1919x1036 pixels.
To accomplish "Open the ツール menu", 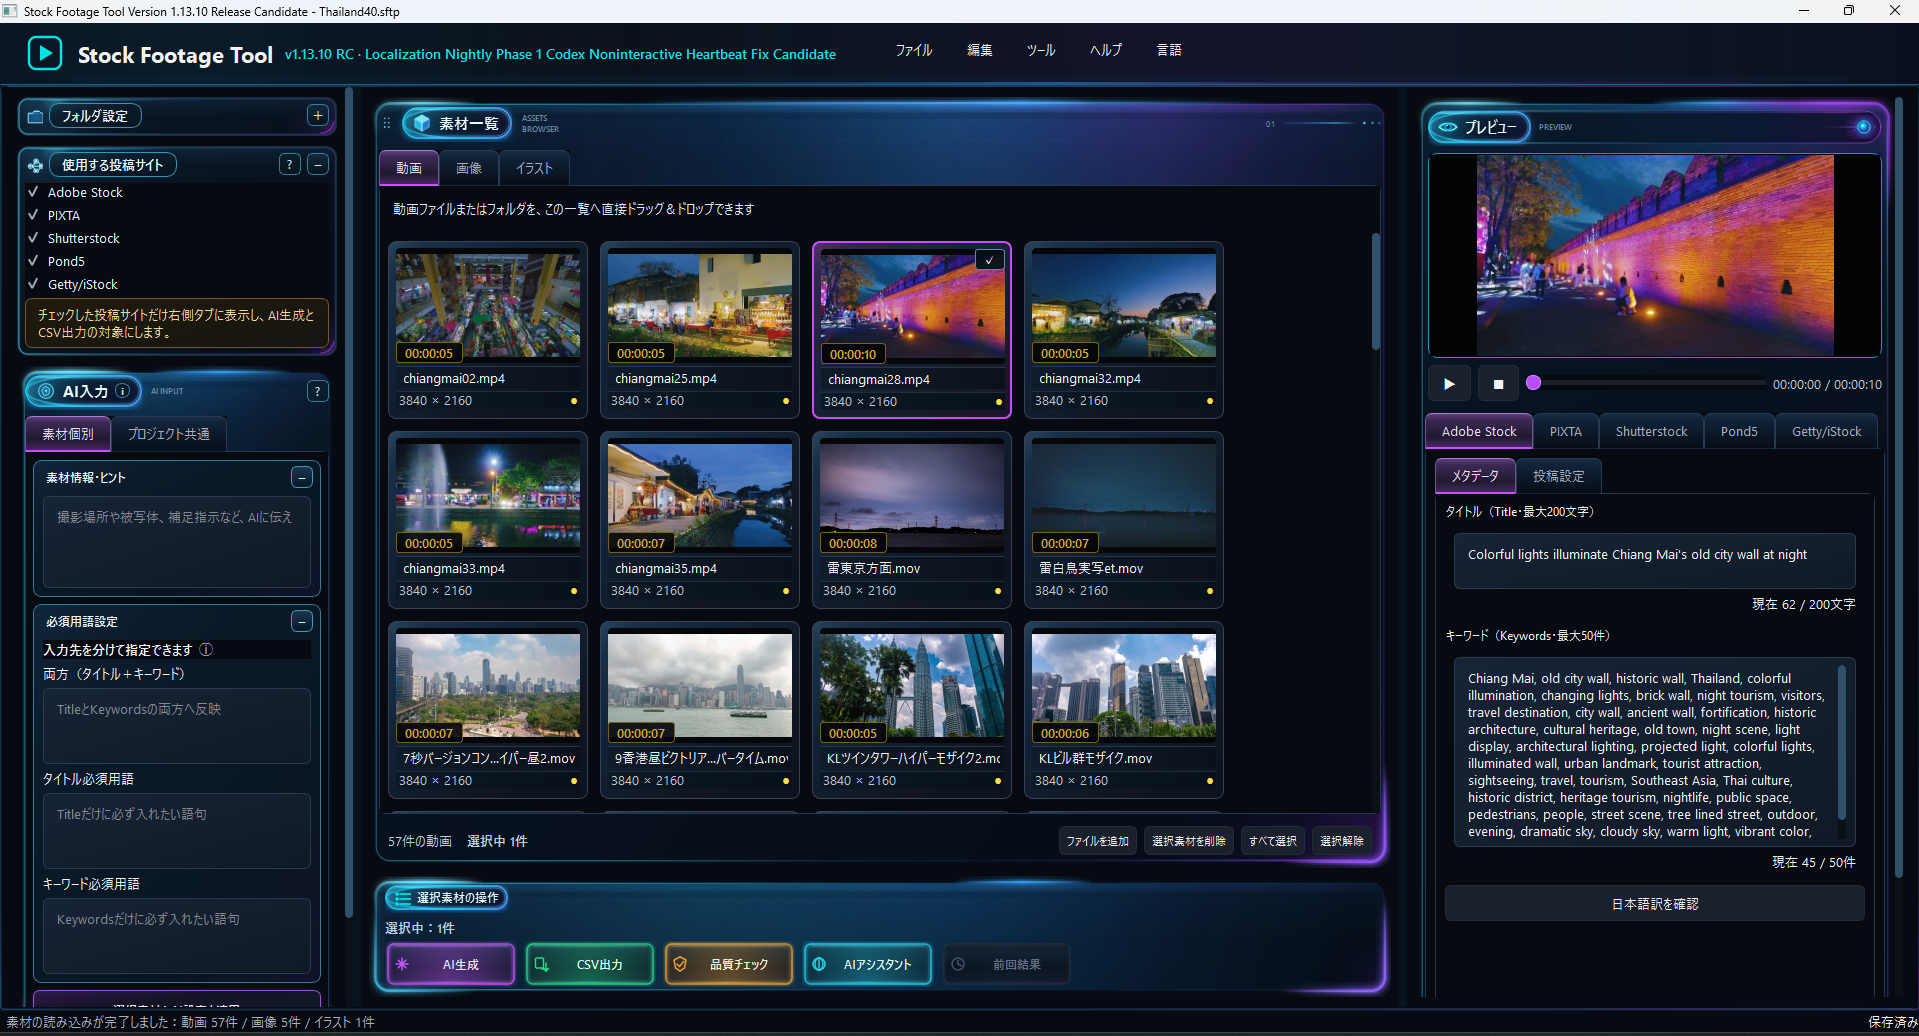I will (1041, 50).
